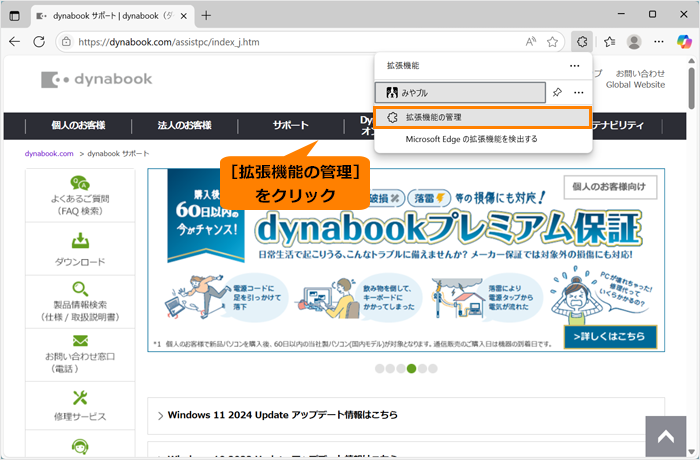Open 法人のお客様 navigation item

184,125
